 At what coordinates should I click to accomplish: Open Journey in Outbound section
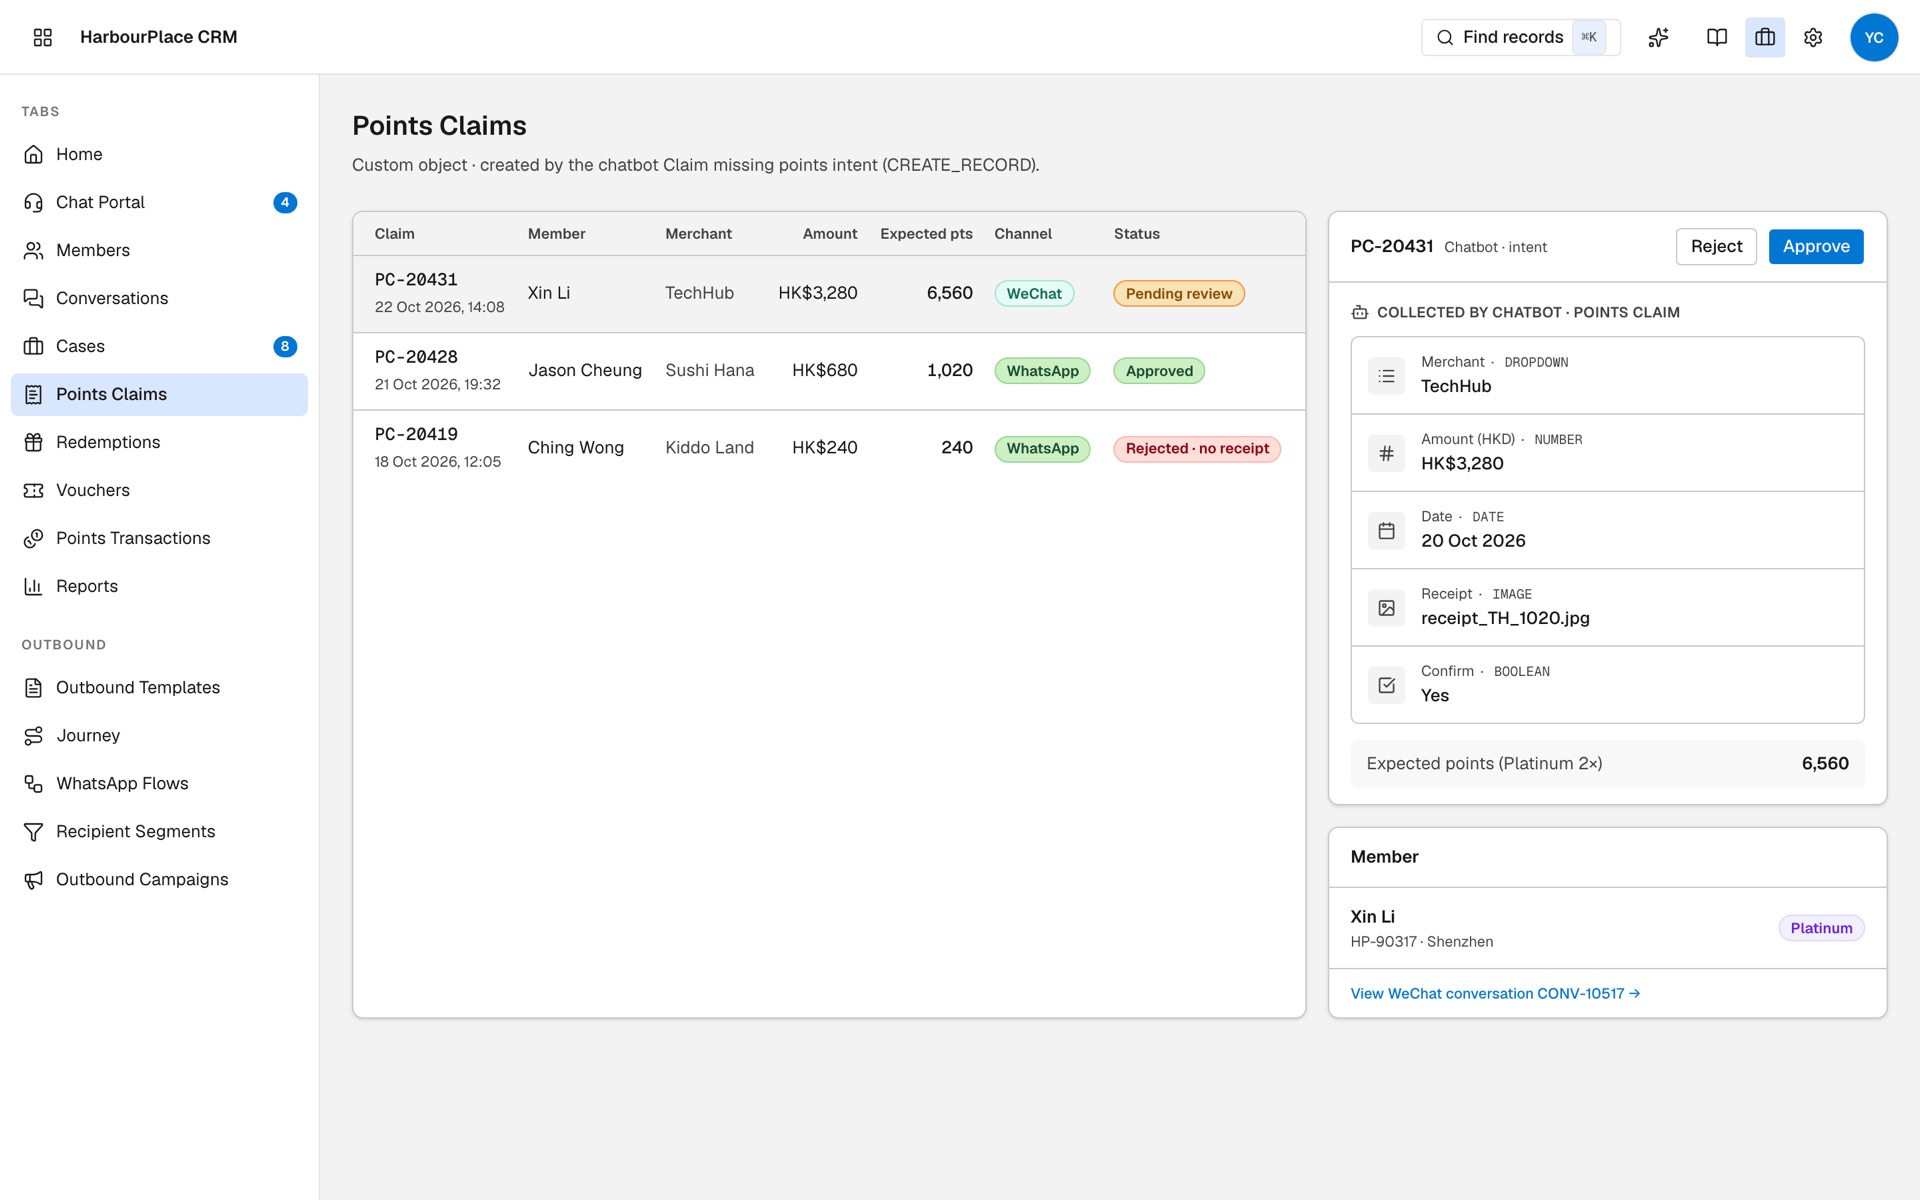[159, 735]
